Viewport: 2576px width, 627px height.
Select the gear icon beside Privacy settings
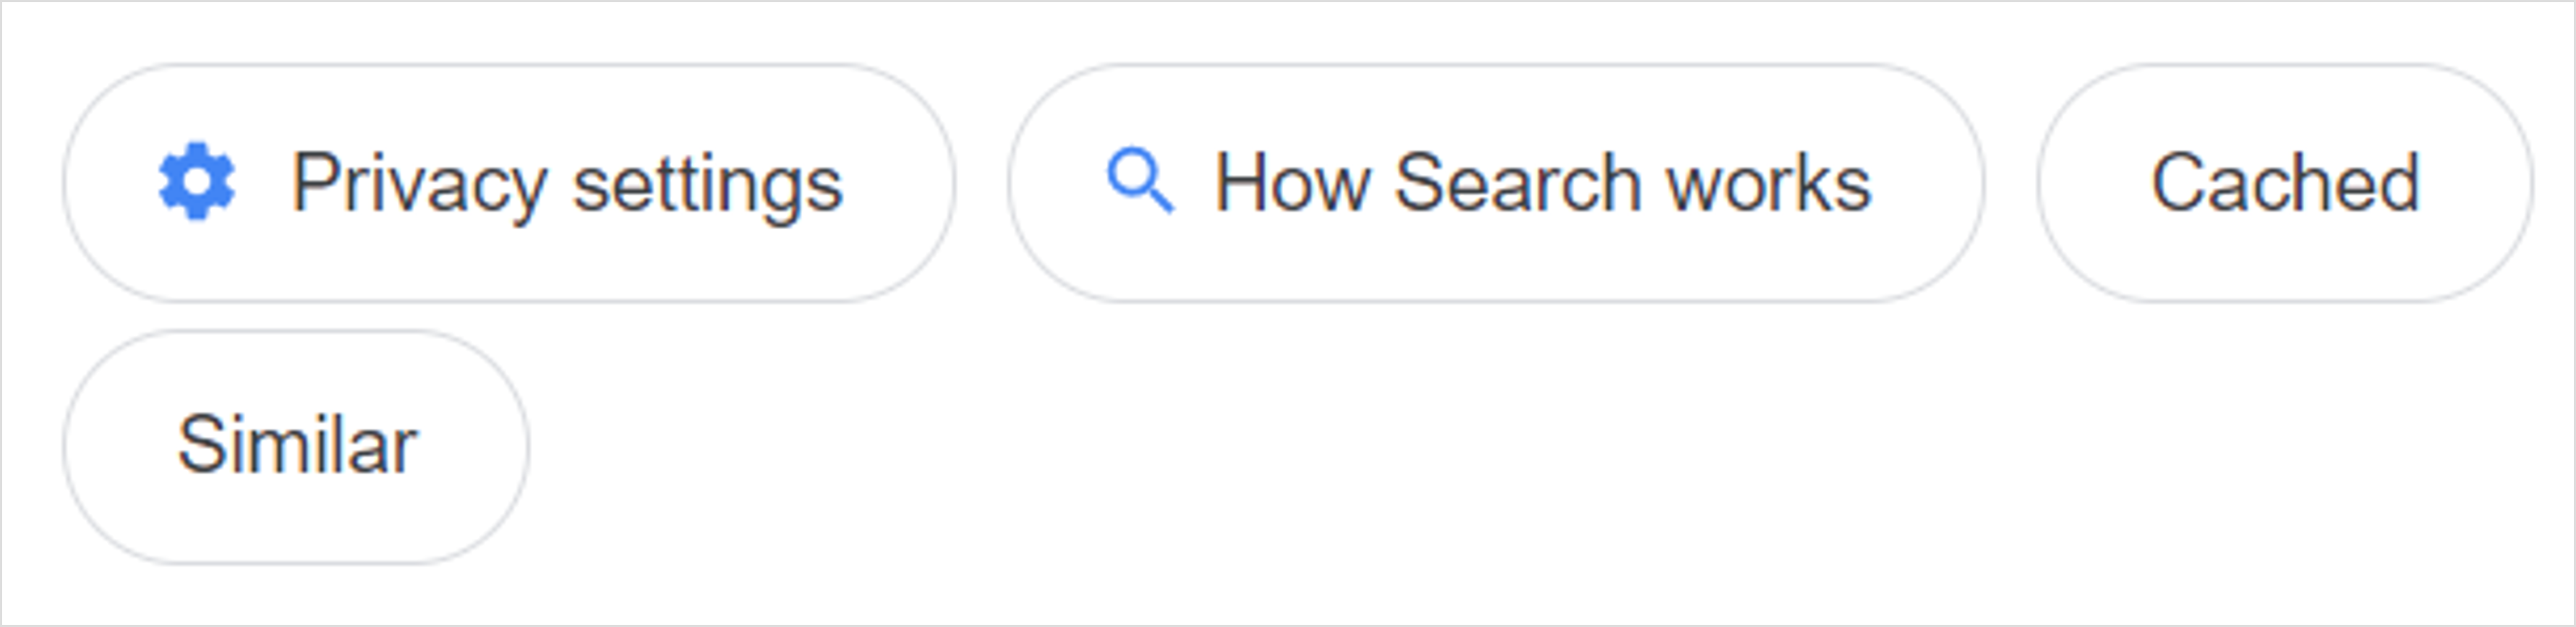coord(197,182)
